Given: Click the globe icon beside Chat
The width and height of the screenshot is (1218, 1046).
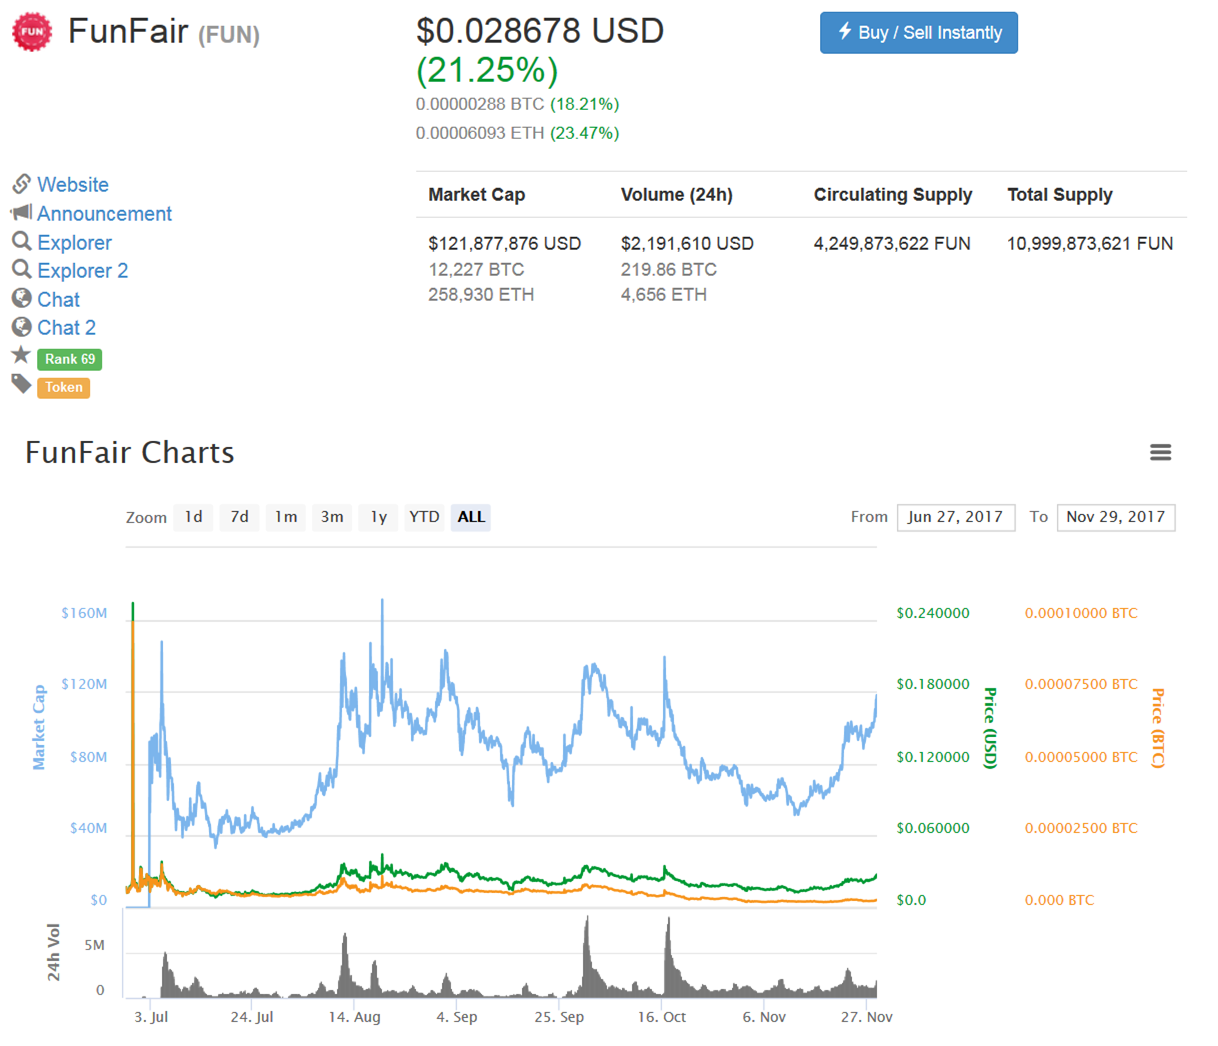Looking at the screenshot, I should coord(21,298).
